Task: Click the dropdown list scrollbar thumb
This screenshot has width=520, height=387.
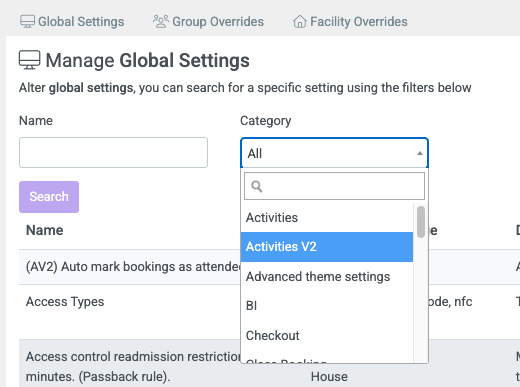Action: tap(421, 222)
